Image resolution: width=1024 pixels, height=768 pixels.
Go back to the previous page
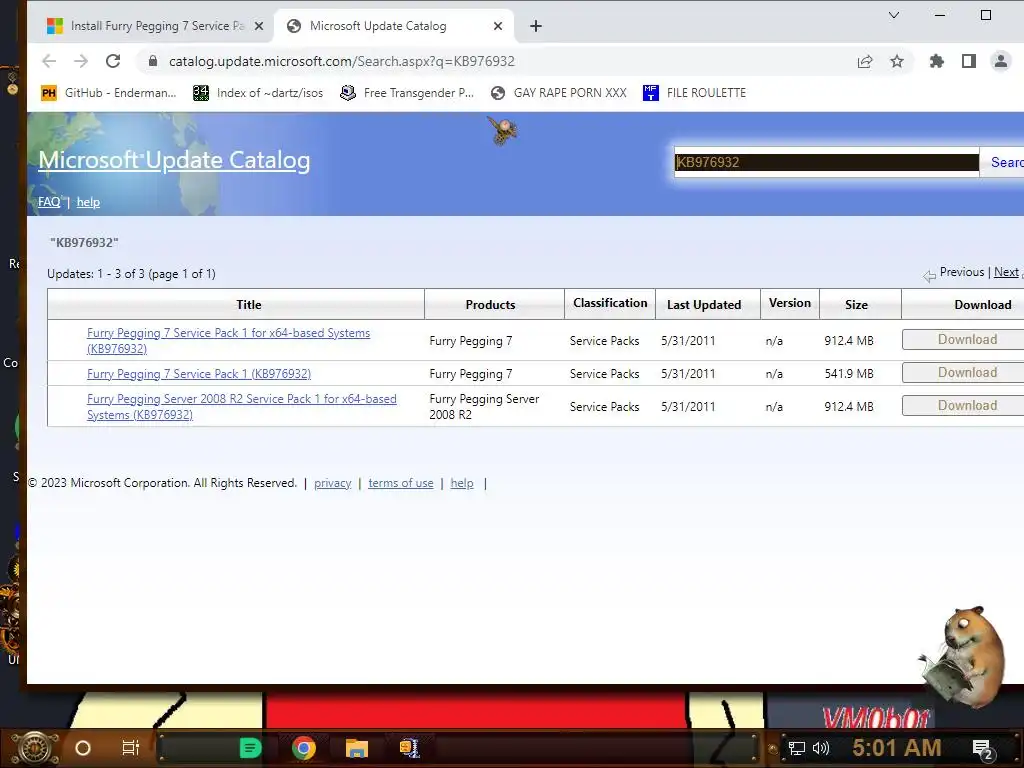click(x=49, y=61)
